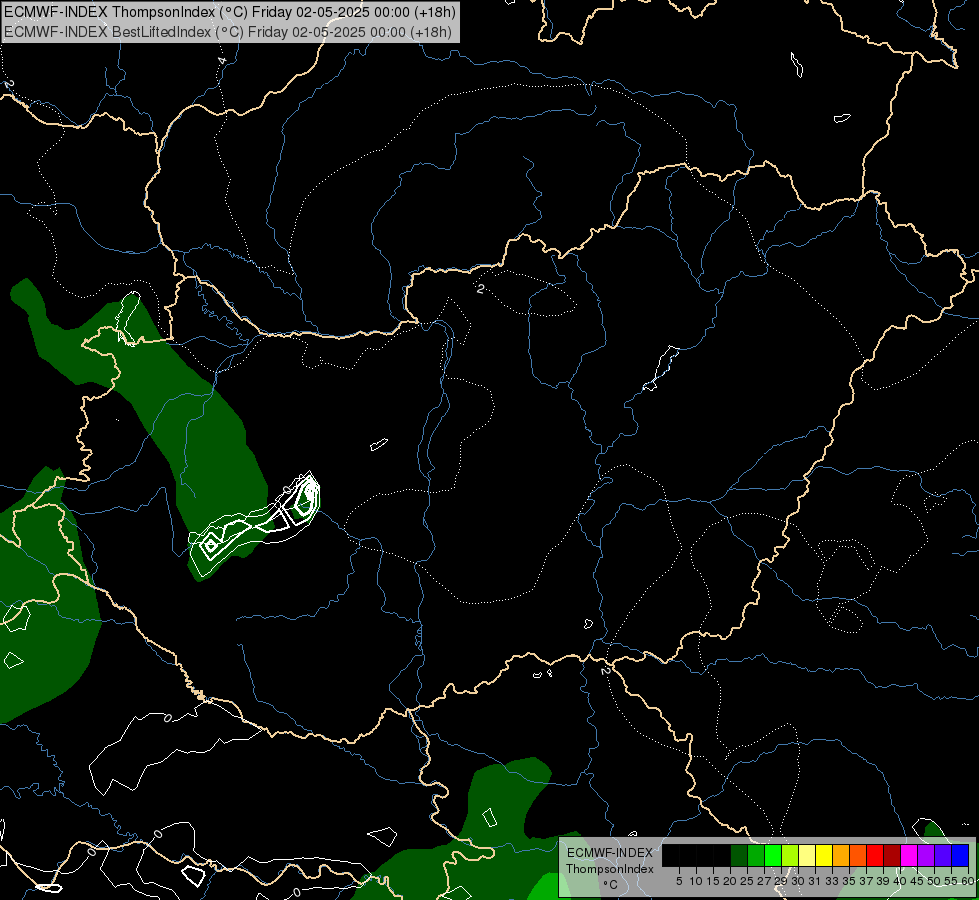Select the dark green 20–25 legend swatch
979x900 pixels.
(739, 855)
